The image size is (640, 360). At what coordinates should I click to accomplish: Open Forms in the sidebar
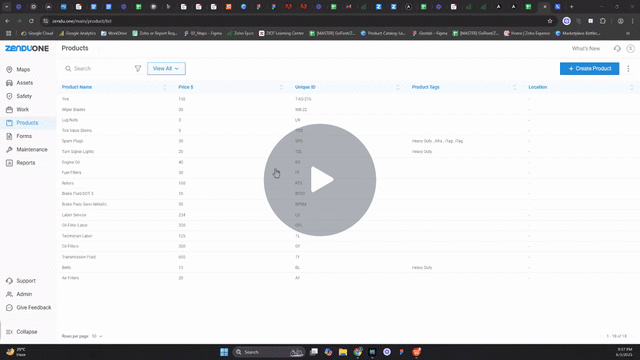[x=24, y=136]
